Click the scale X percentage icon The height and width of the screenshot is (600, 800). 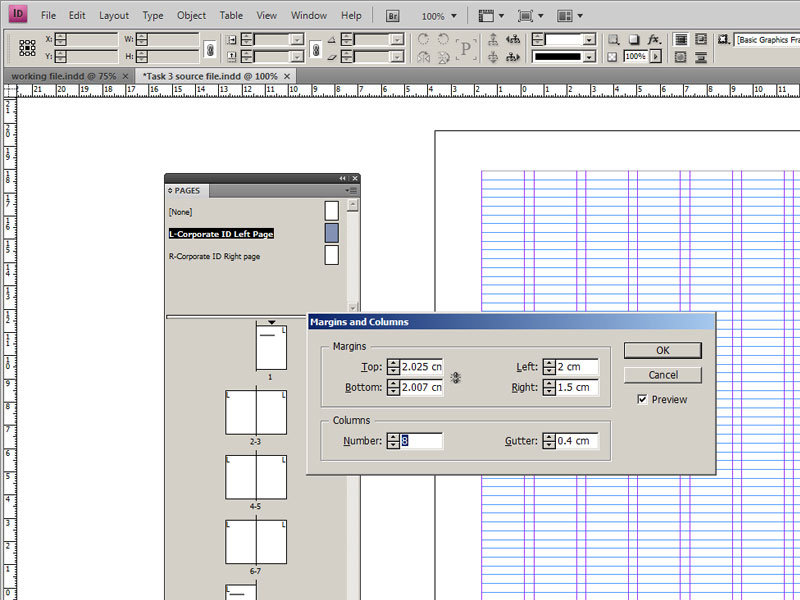(231, 39)
